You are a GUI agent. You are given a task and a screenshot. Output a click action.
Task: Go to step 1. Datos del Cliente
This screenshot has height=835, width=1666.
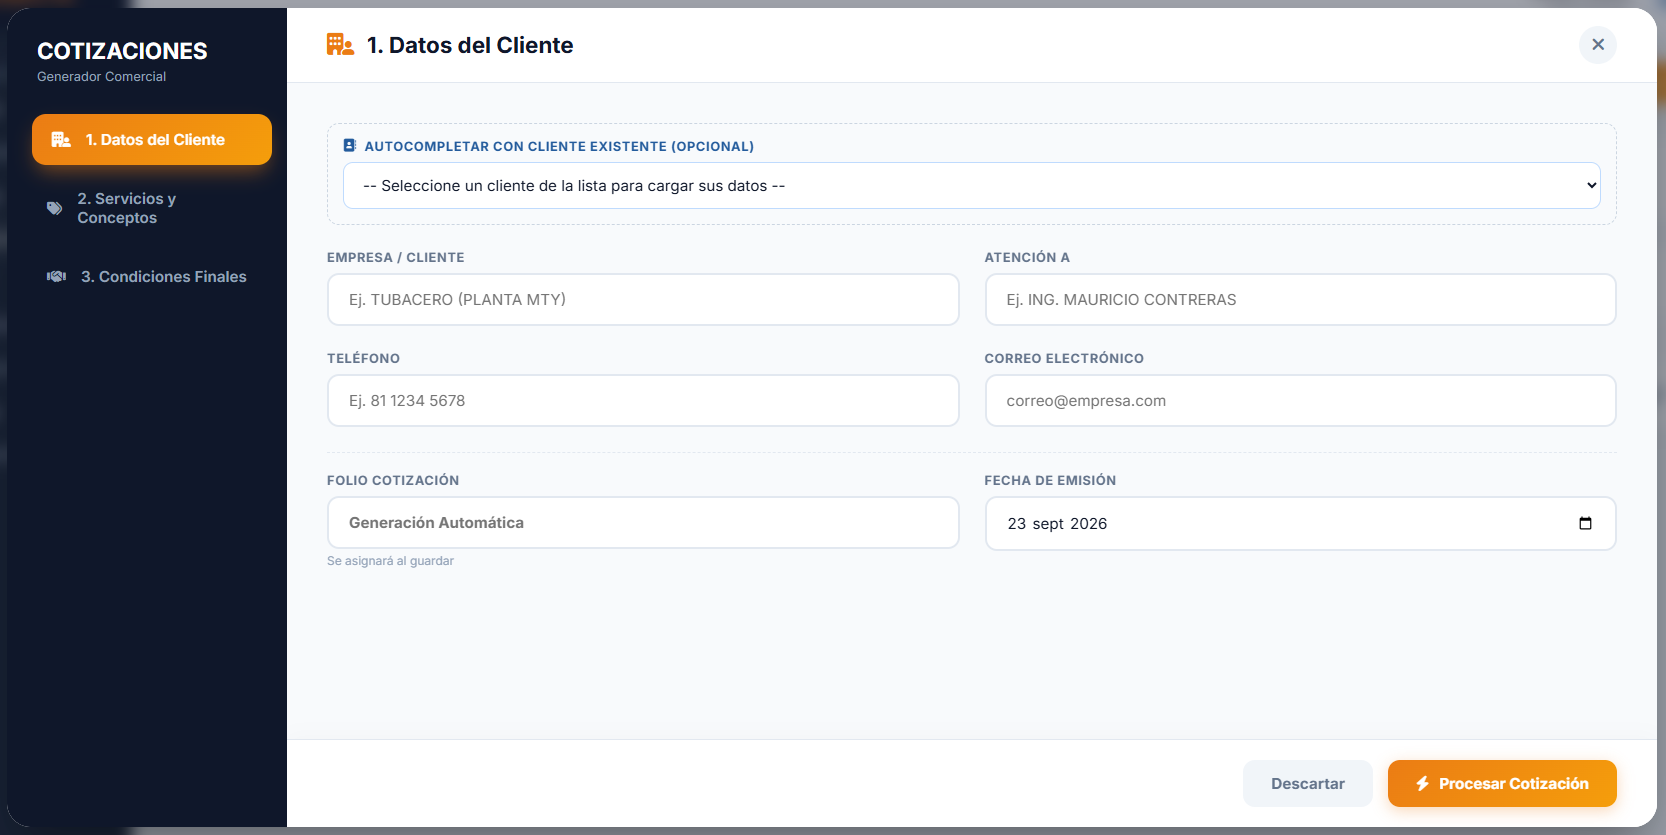[x=152, y=140]
